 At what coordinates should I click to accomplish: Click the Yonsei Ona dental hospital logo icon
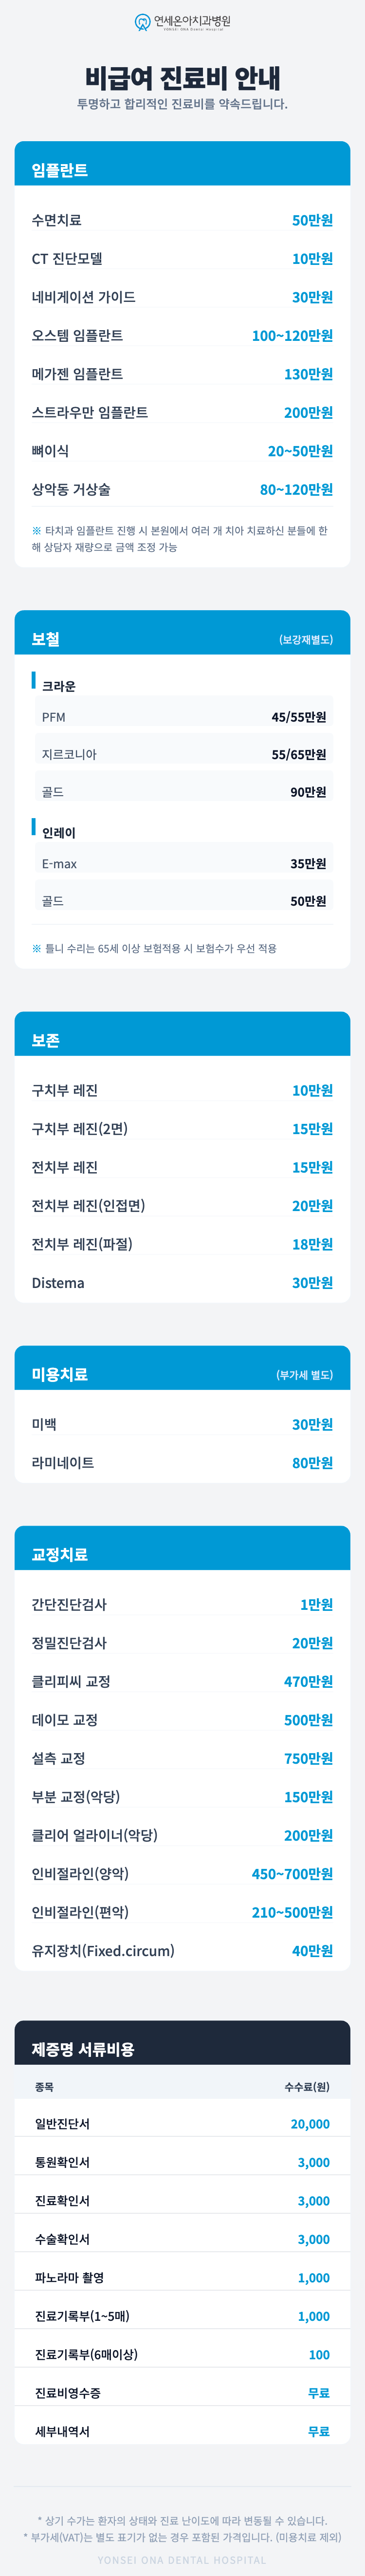[x=142, y=22]
